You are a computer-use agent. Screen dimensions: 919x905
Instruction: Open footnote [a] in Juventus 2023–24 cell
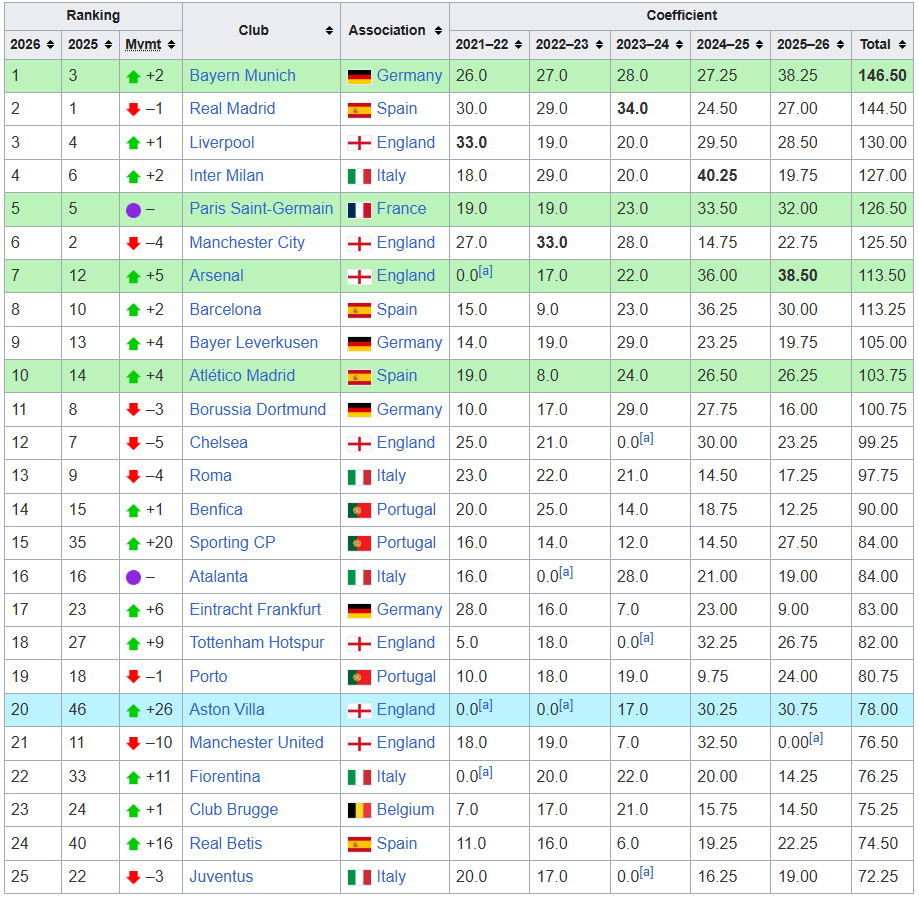(646, 872)
